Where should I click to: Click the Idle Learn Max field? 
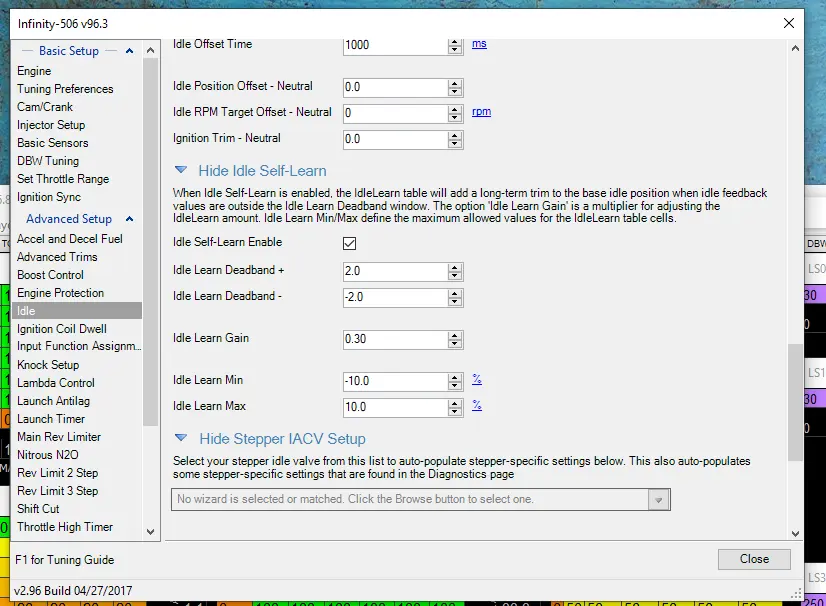396,407
